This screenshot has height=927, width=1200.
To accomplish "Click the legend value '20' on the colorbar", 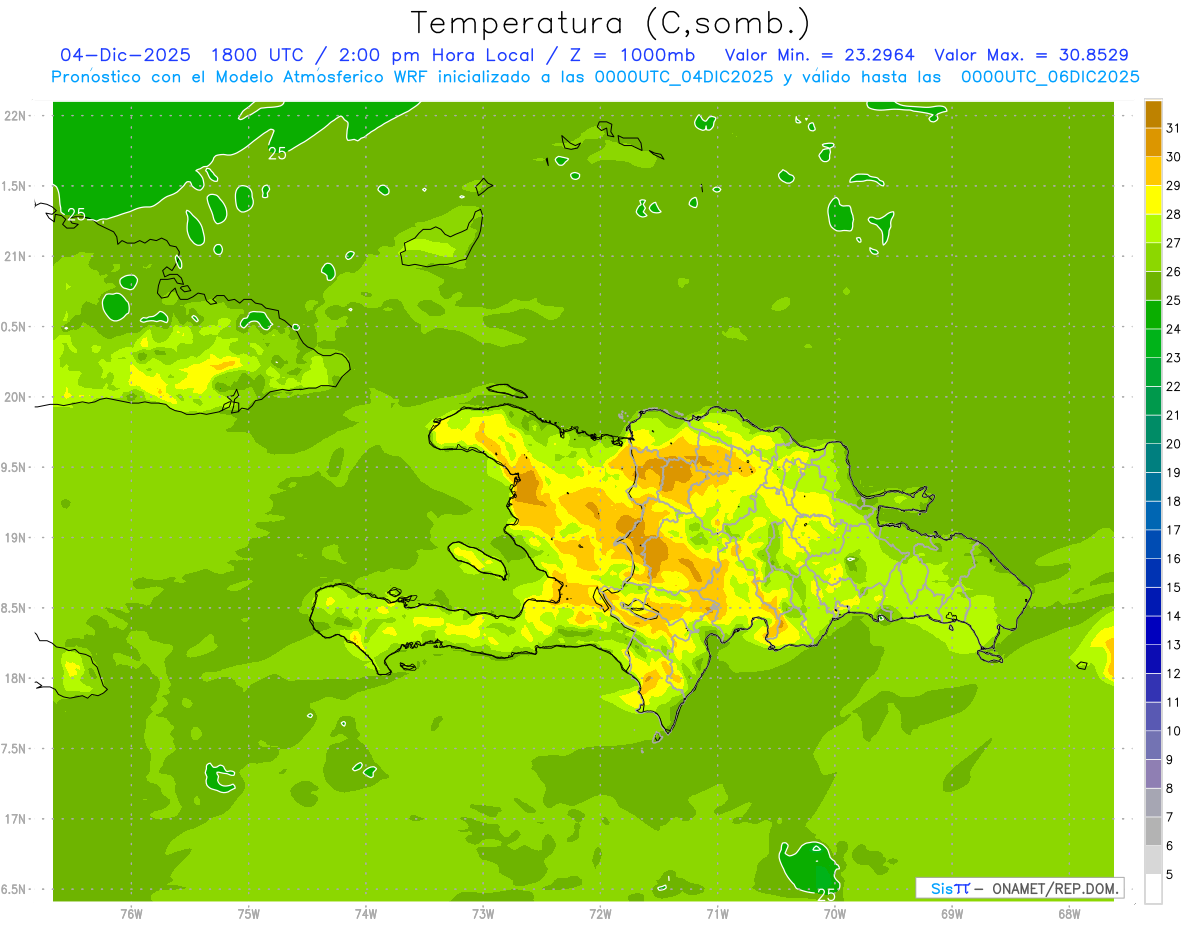I will click(x=1173, y=444).
